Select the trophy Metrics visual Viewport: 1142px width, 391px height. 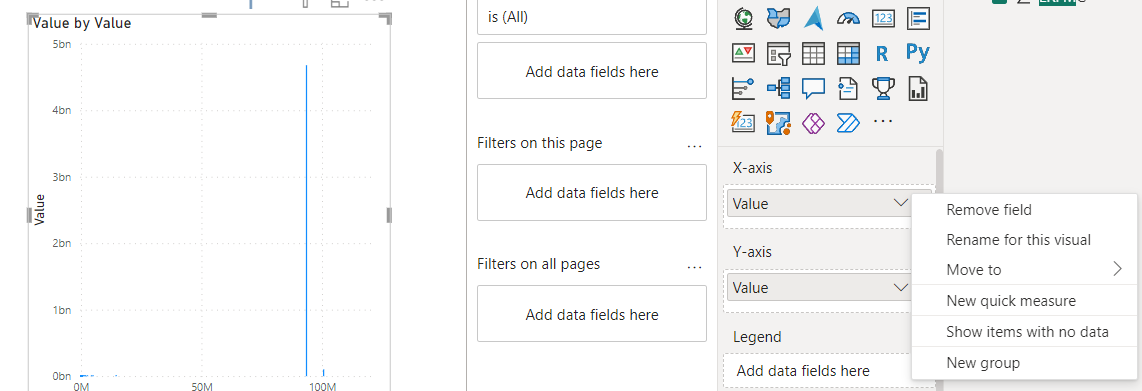click(x=883, y=88)
